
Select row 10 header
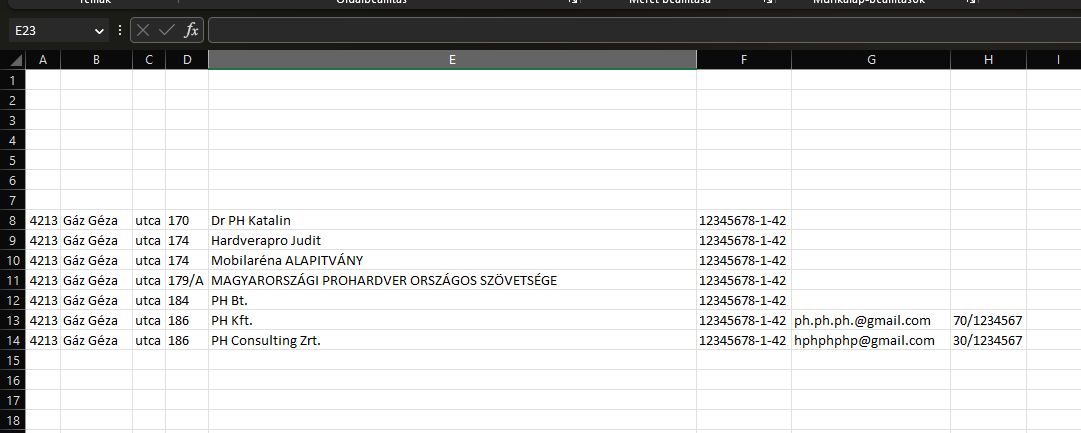point(13,261)
